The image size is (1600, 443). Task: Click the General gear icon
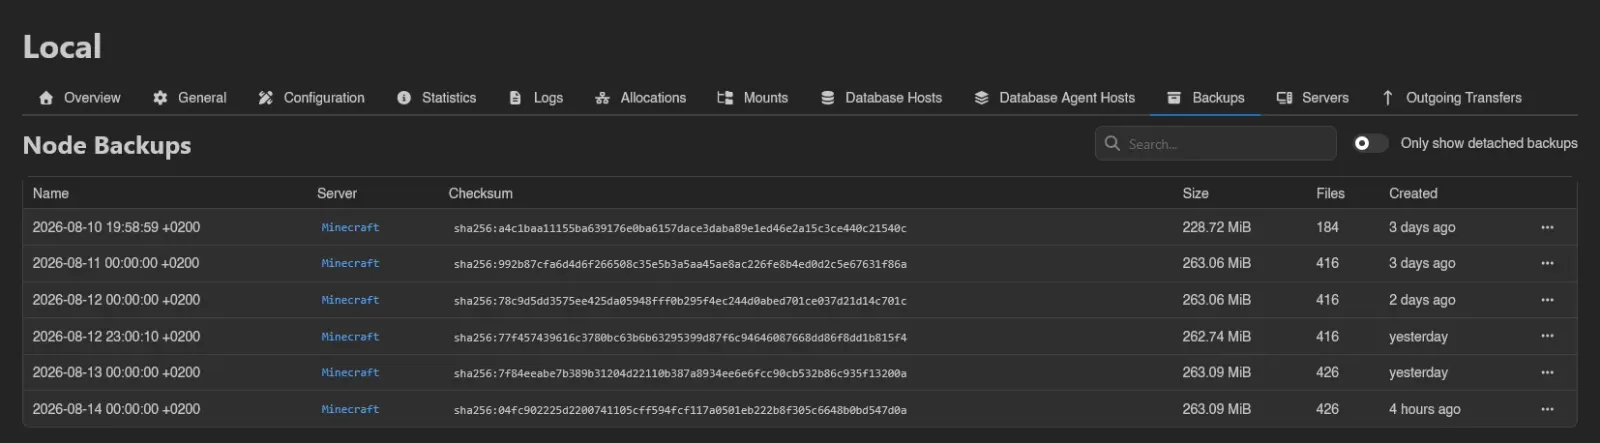pos(160,98)
